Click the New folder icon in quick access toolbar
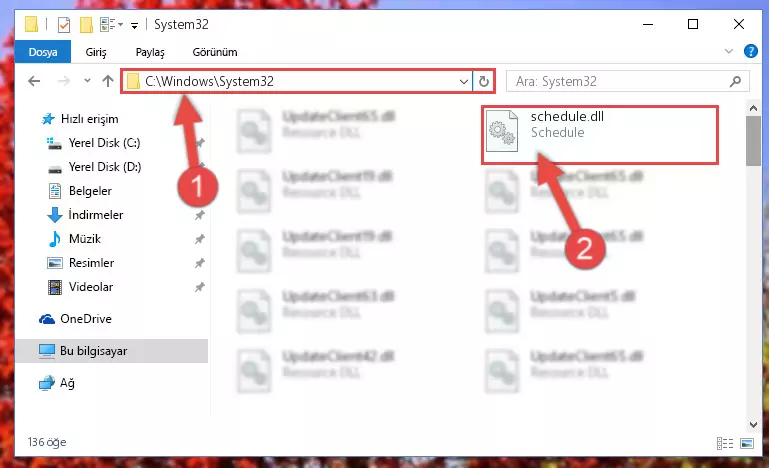Screen dimensions: 769x468 tap(86, 25)
